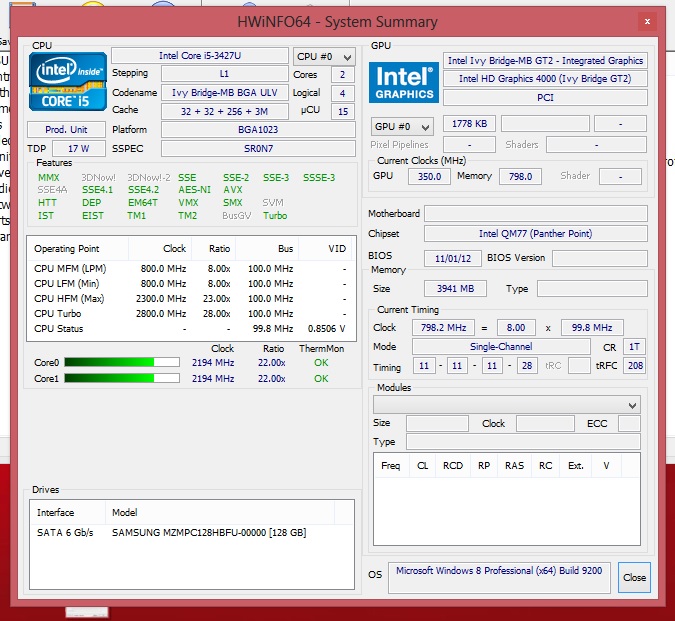Select the CPU LFM (Min) row
The height and width of the screenshot is (621, 675).
point(191,284)
